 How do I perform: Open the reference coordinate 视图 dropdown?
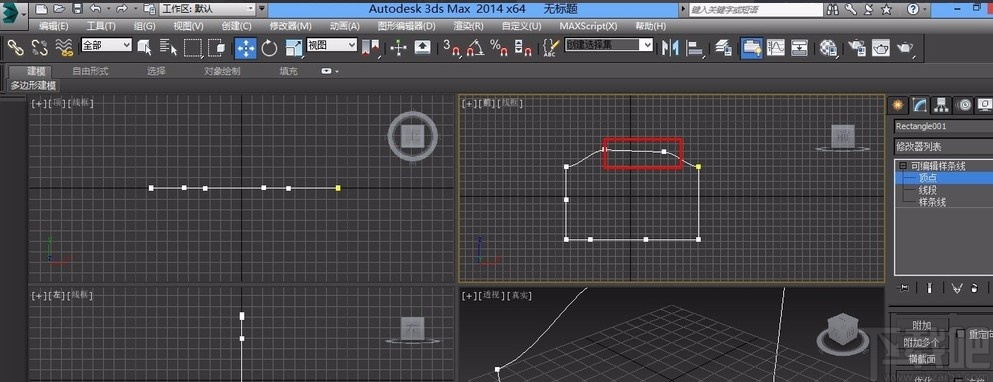pos(332,45)
